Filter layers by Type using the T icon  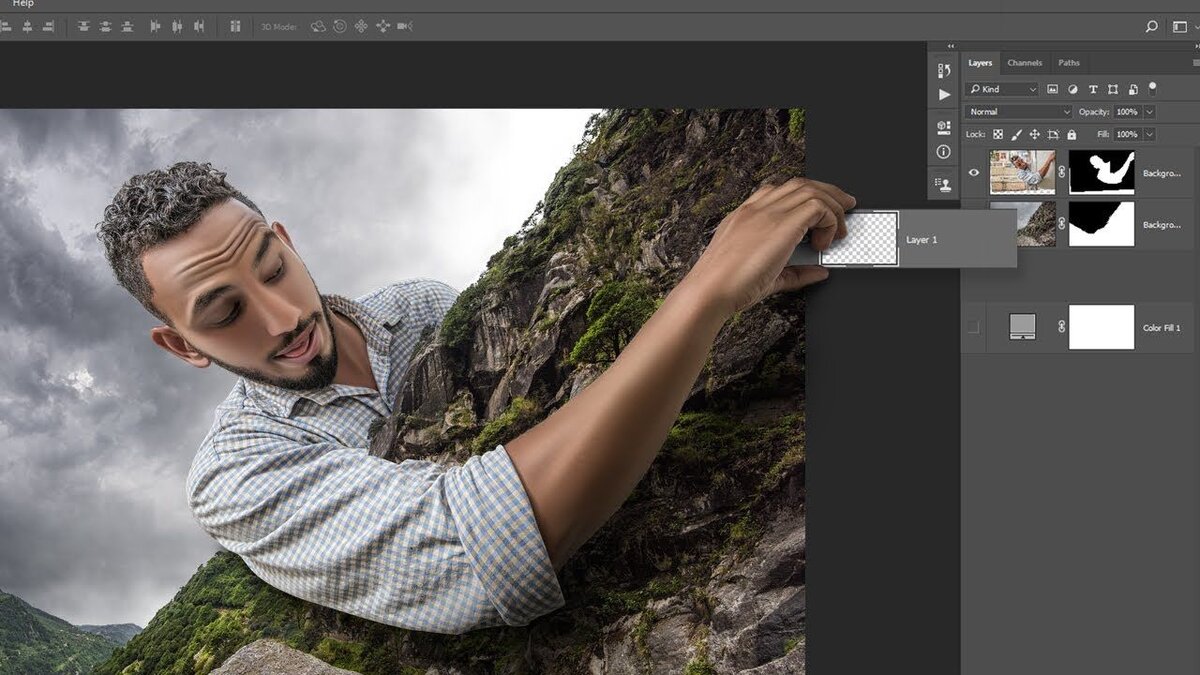(x=1093, y=89)
